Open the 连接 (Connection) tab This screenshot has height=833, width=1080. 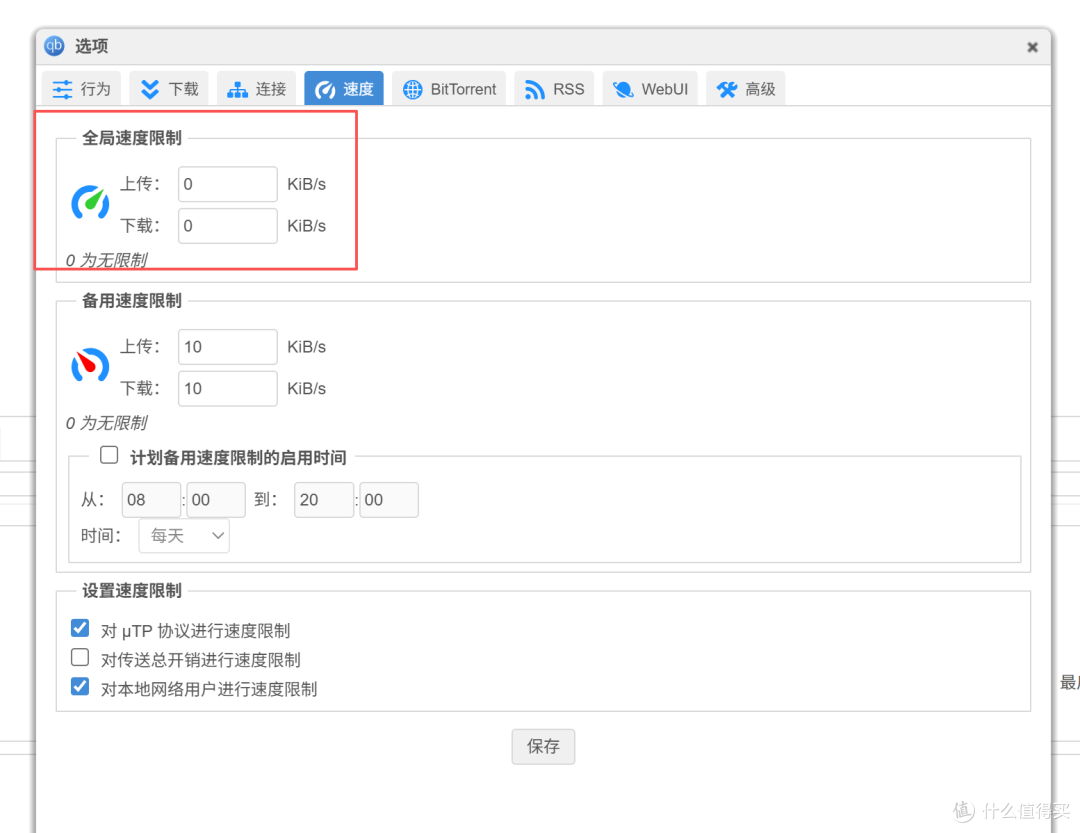pos(257,89)
